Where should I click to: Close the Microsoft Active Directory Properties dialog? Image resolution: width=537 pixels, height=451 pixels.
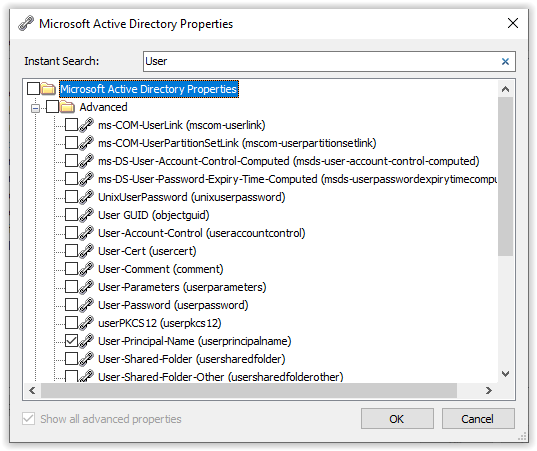(513, 23)
